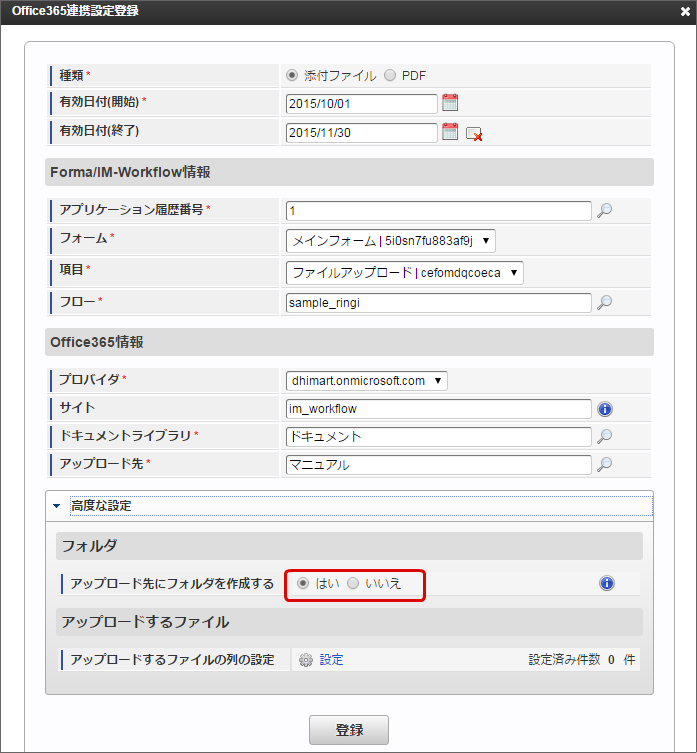Search アップロード先 with magnifier icon

click(x=604, y=464)
